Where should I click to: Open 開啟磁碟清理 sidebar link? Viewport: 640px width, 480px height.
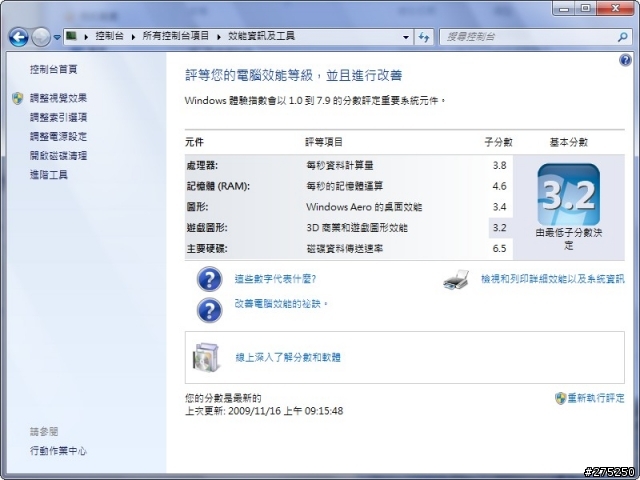coord(58,156)
